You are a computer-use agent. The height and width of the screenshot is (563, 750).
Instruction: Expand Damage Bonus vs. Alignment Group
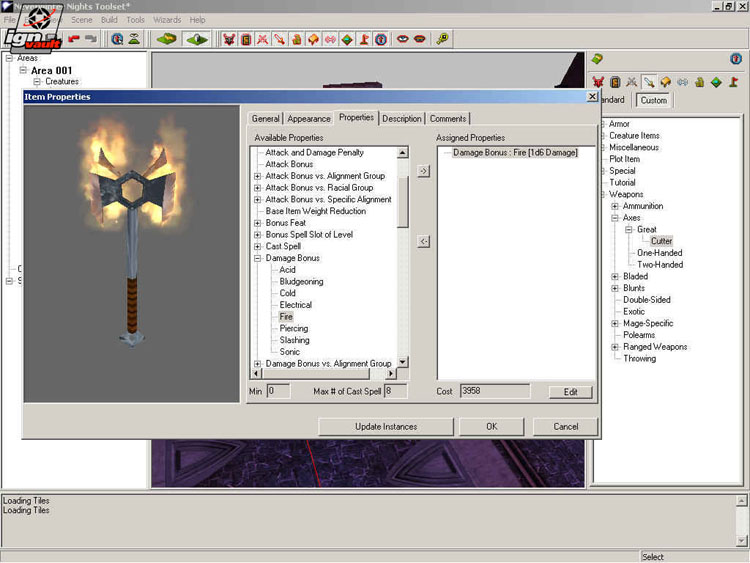tap(257, 364)
